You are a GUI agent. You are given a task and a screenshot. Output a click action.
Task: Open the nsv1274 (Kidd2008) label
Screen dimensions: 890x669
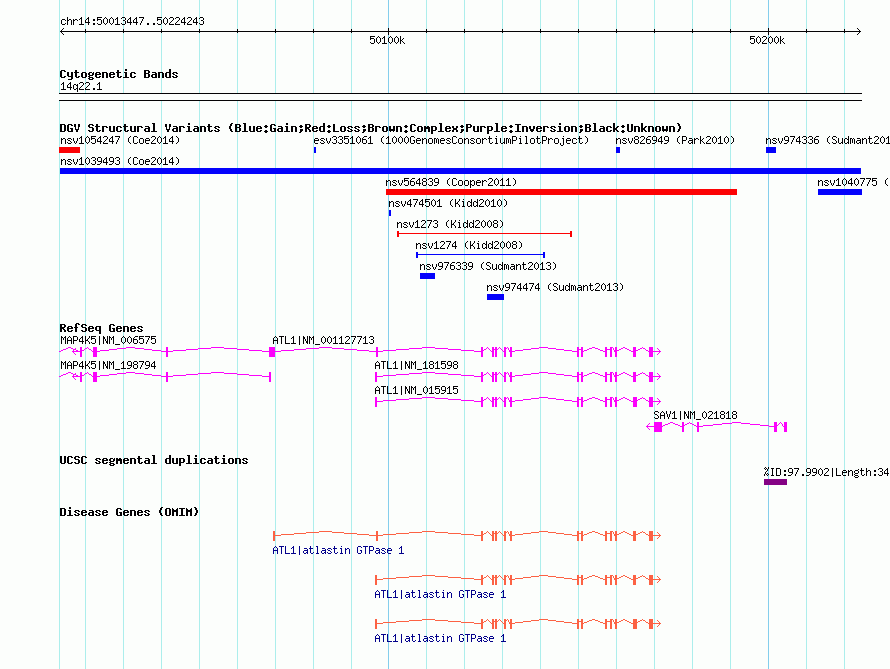coord(469,245)
